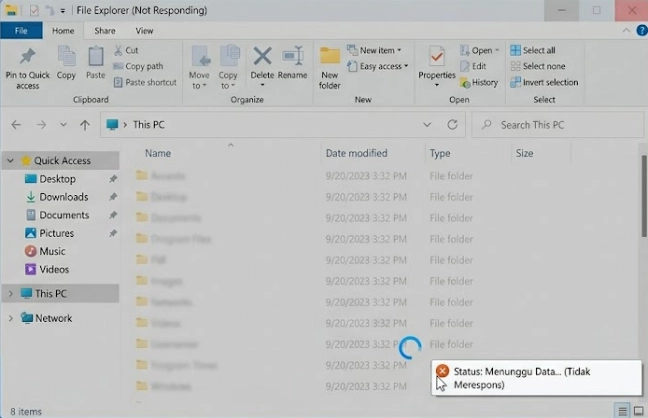The image size is (648, 418).
Task: Sort by the Size column header
Action: pyautogui.click(x=524, y=153)
